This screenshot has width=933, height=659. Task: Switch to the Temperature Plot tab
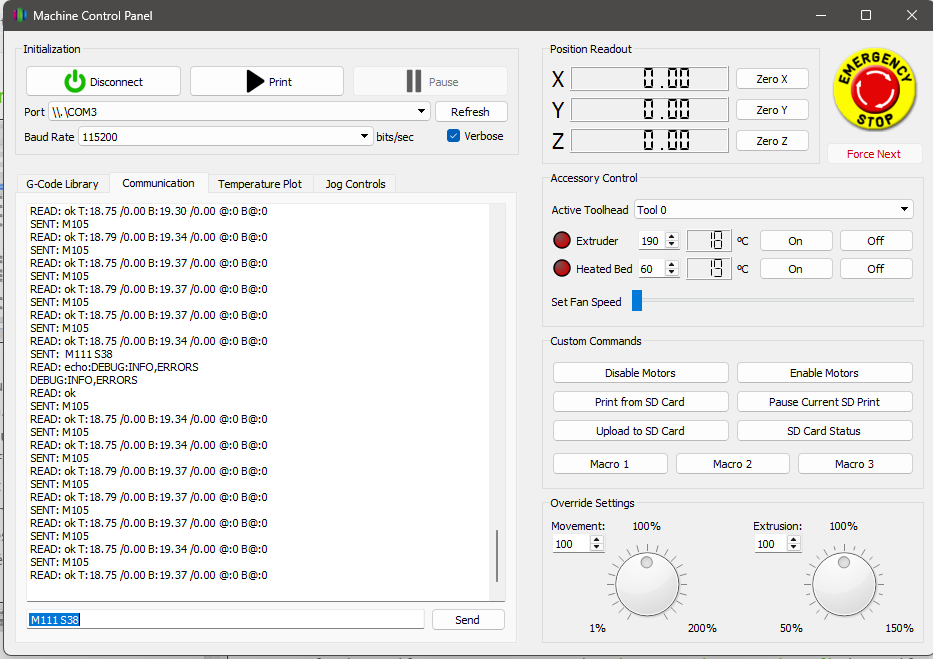[x=259, y=184]
